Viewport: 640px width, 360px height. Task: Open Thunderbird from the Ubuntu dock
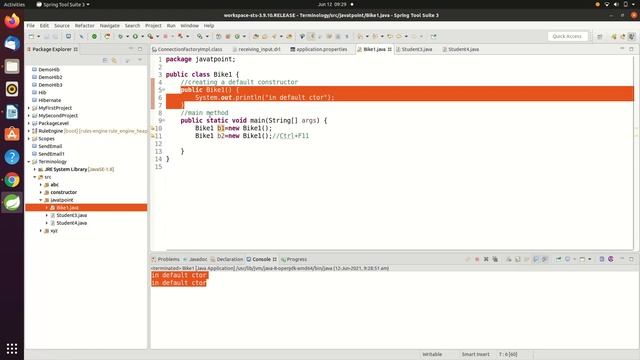click(x=12, y=43)
